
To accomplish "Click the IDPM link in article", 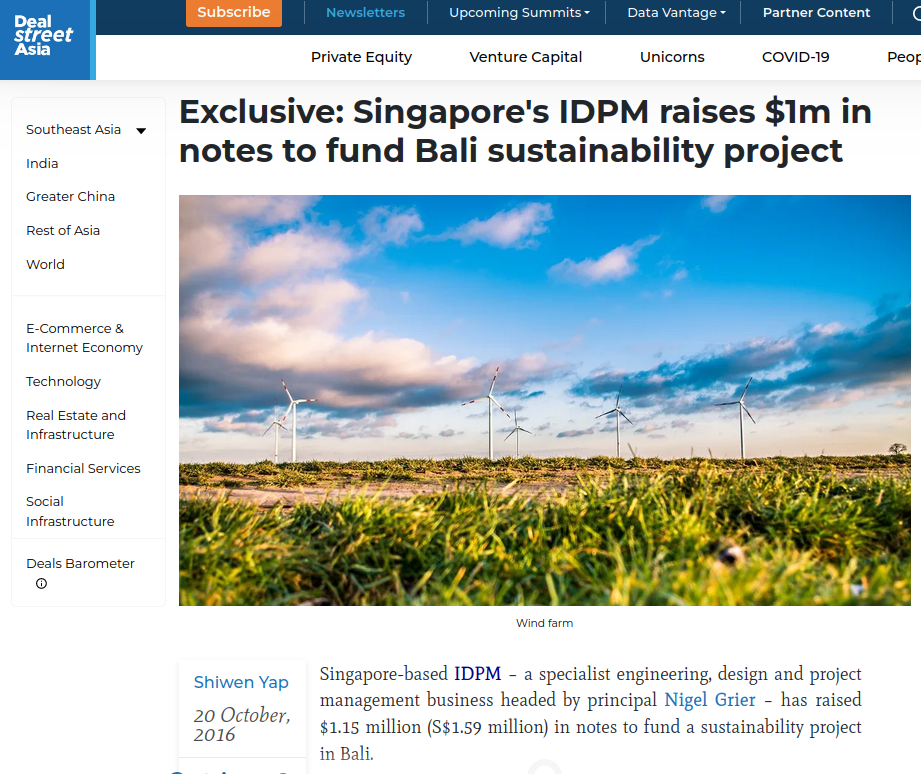I will tap(477, 674).
